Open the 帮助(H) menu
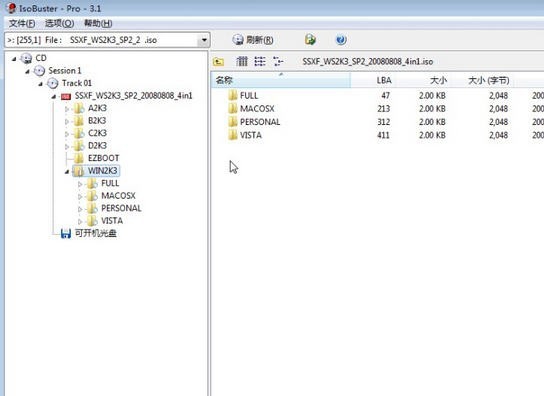Screen dimensions: 544x396 [x=98, y=23]
